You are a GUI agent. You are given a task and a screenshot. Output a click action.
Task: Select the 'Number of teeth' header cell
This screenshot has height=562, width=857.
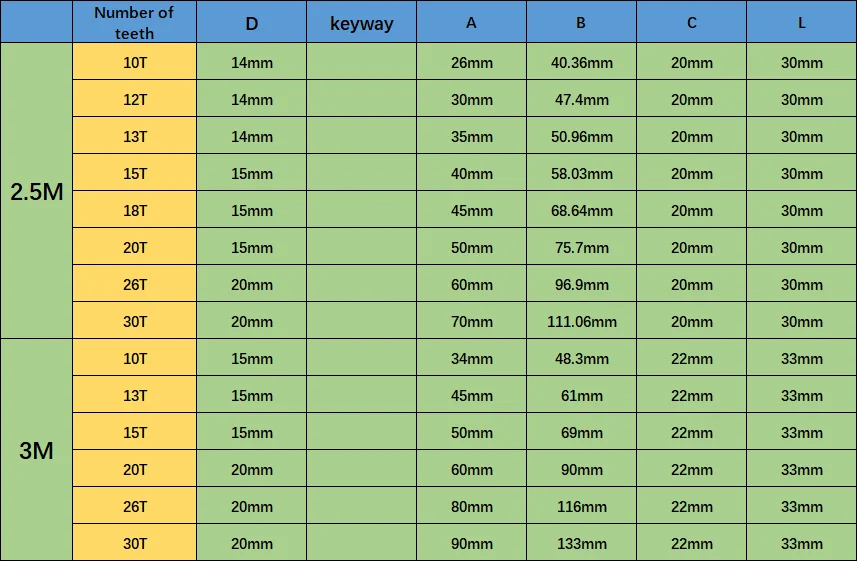click(134, 22)
